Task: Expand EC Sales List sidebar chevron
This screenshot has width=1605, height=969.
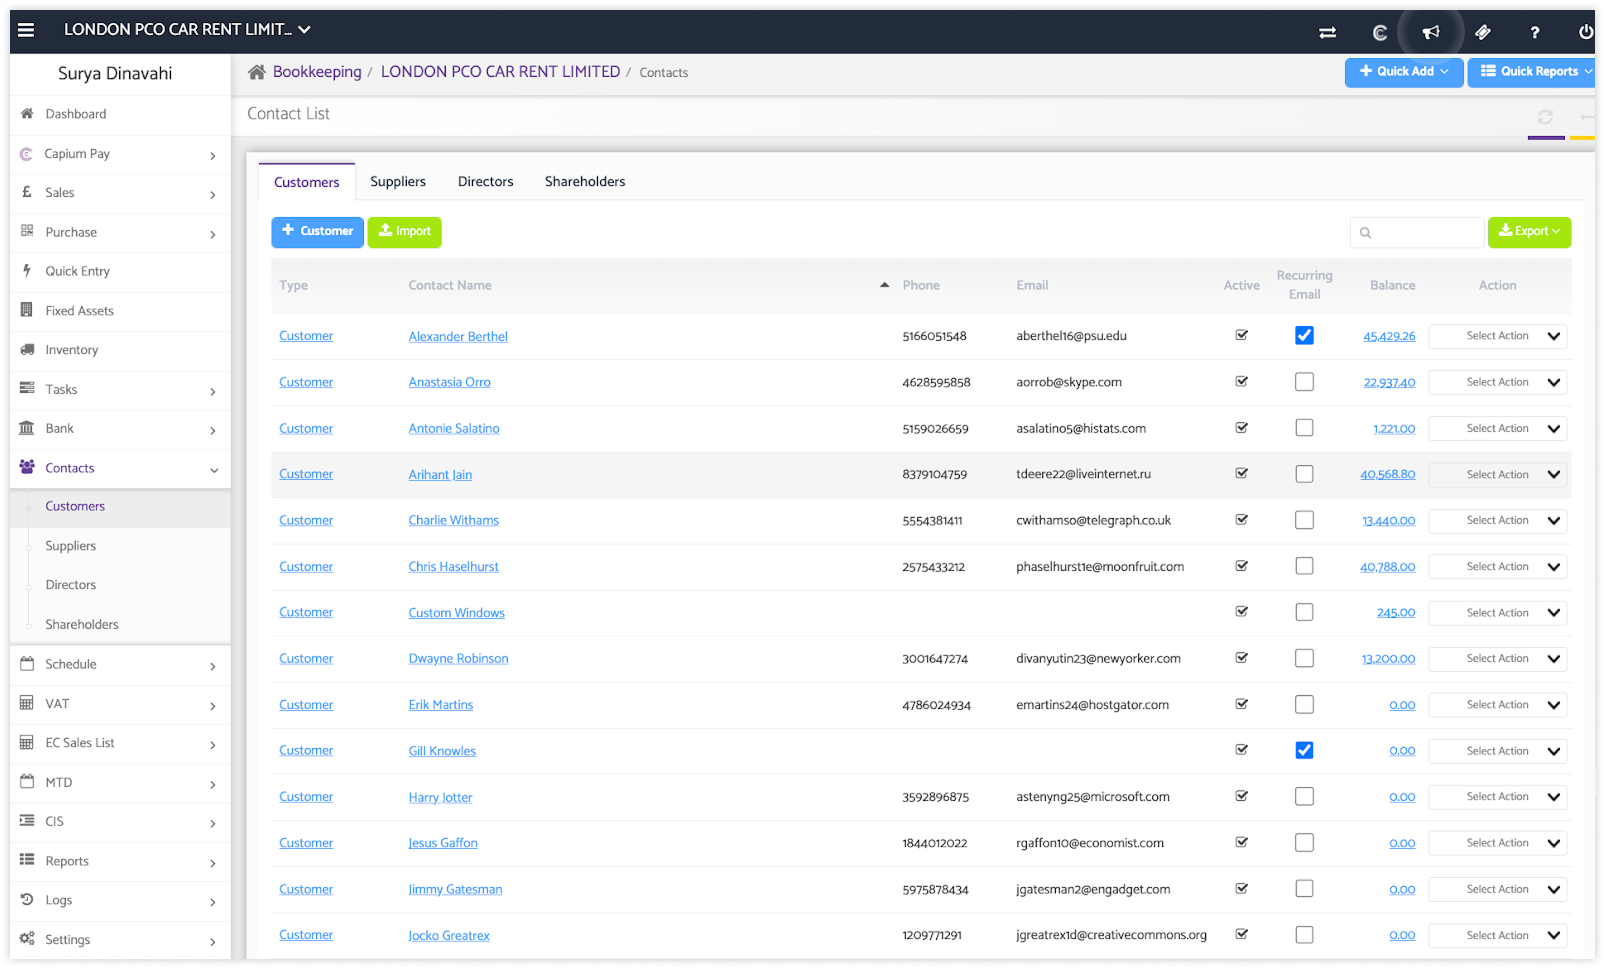Action: (213, 745)
